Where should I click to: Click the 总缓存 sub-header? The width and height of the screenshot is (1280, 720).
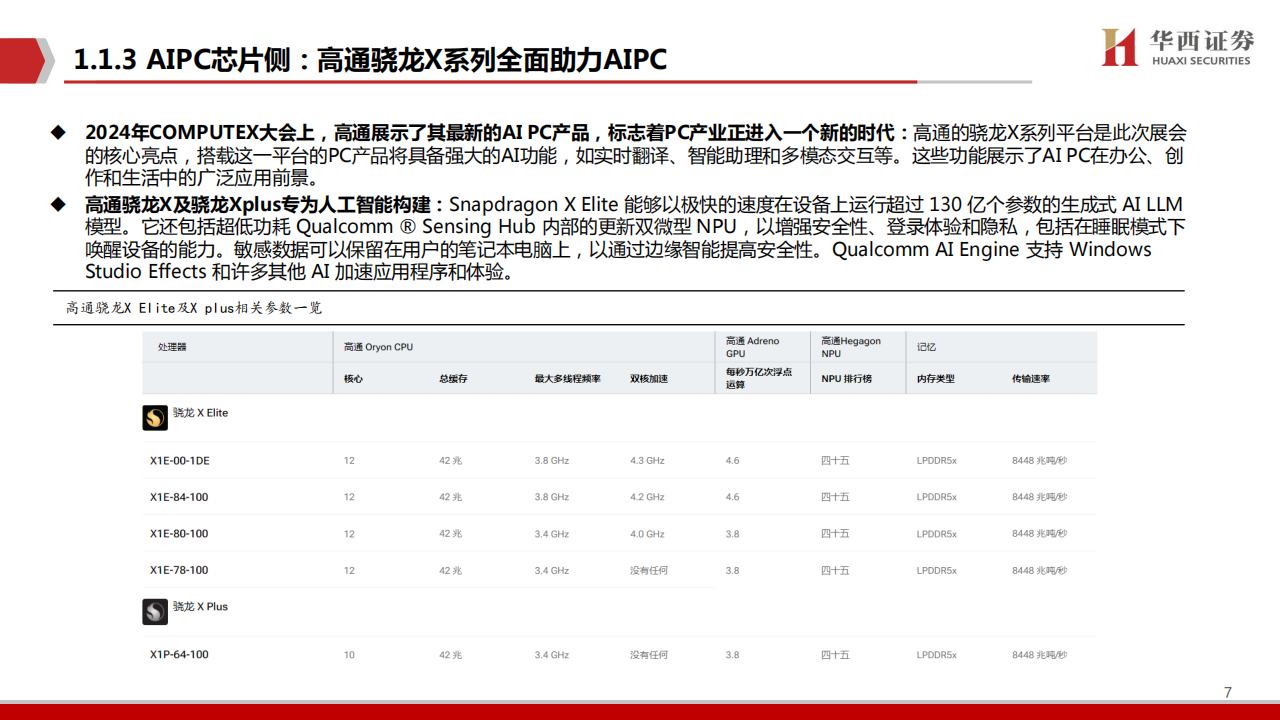point(453,379)
